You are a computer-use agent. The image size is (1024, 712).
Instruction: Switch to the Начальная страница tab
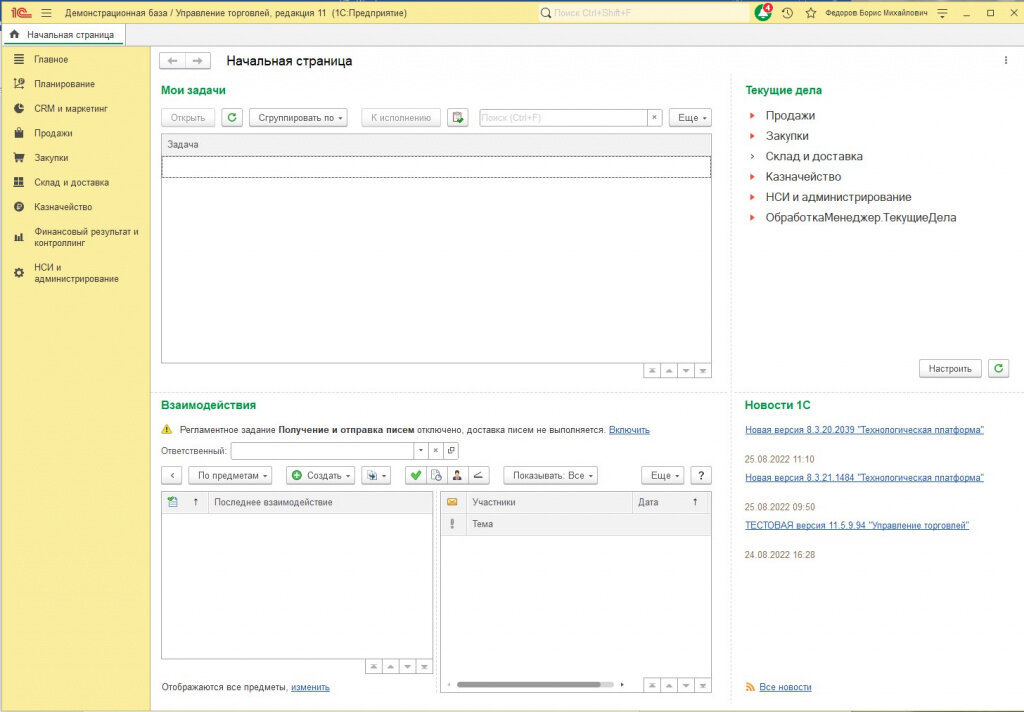63,35
